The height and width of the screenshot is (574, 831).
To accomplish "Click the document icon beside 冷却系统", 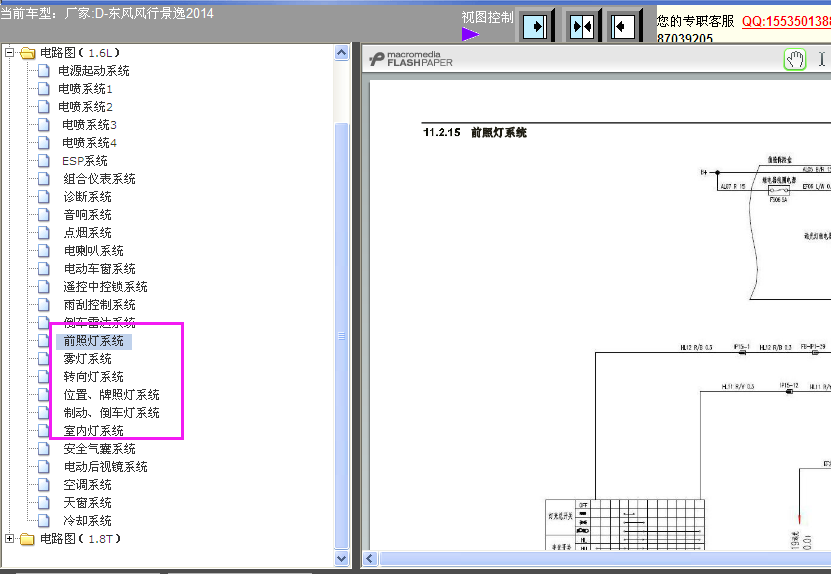I will [44, 521].
